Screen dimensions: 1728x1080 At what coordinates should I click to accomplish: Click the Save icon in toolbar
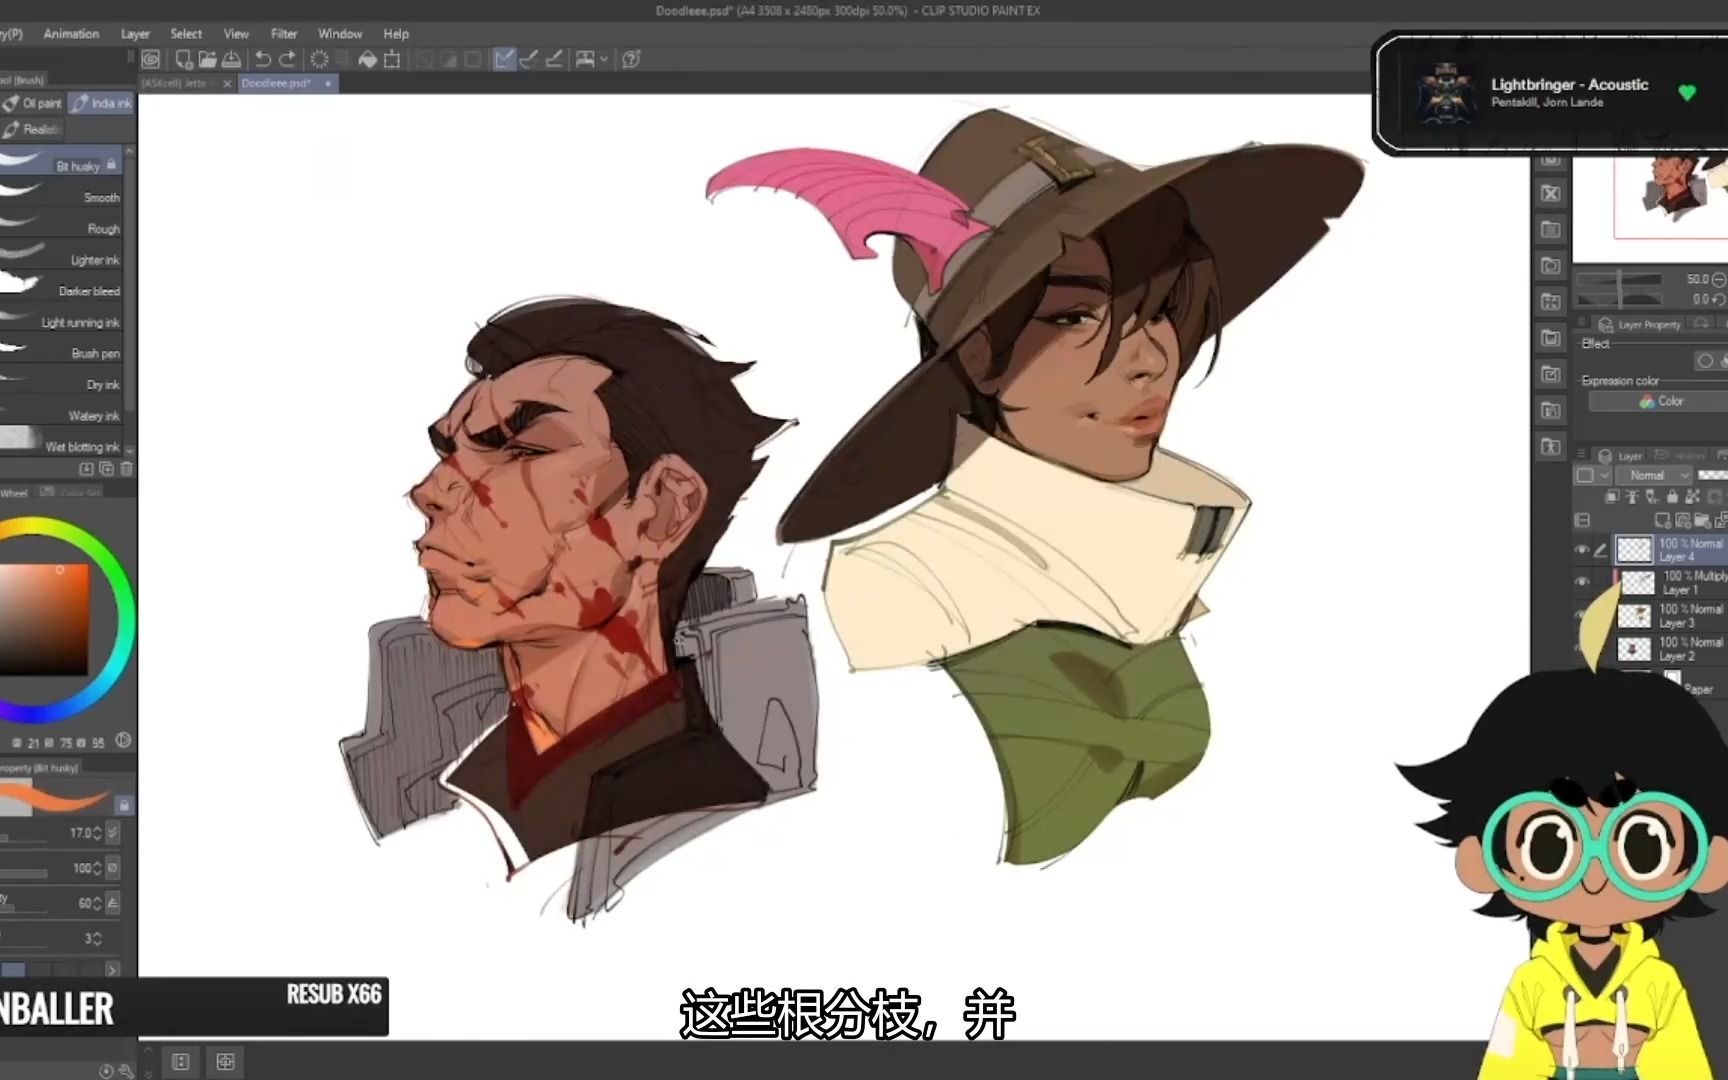(x=231, y=59)
